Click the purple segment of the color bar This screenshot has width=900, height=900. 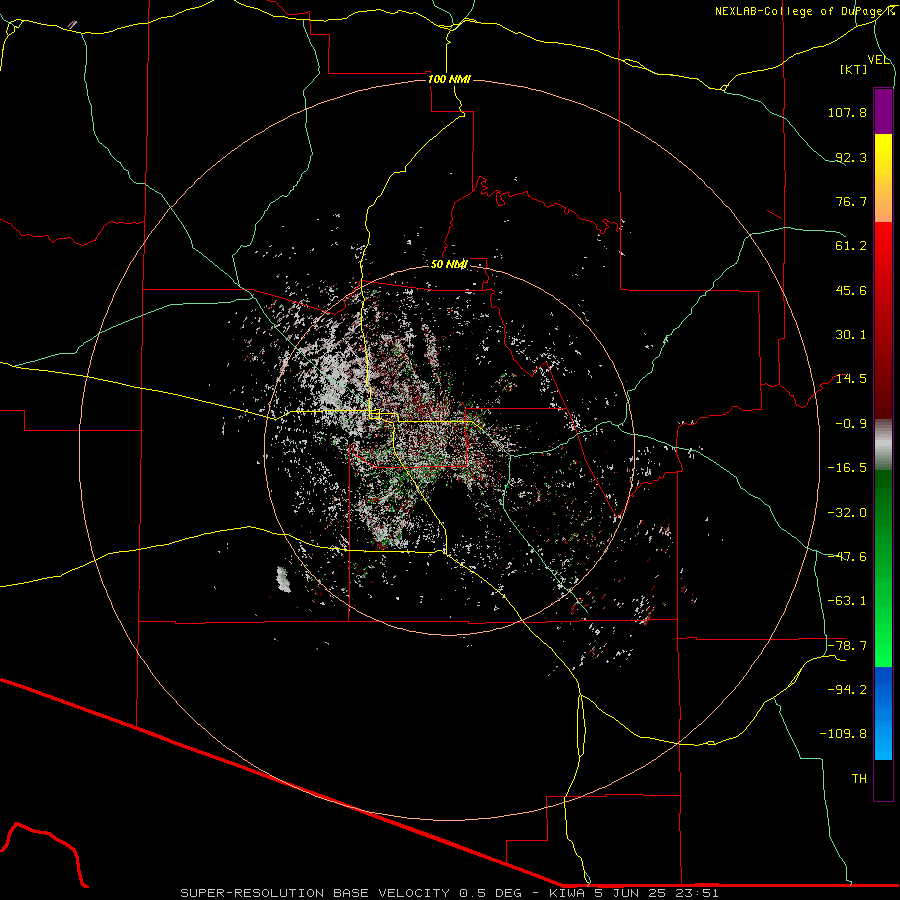point(883,111)
